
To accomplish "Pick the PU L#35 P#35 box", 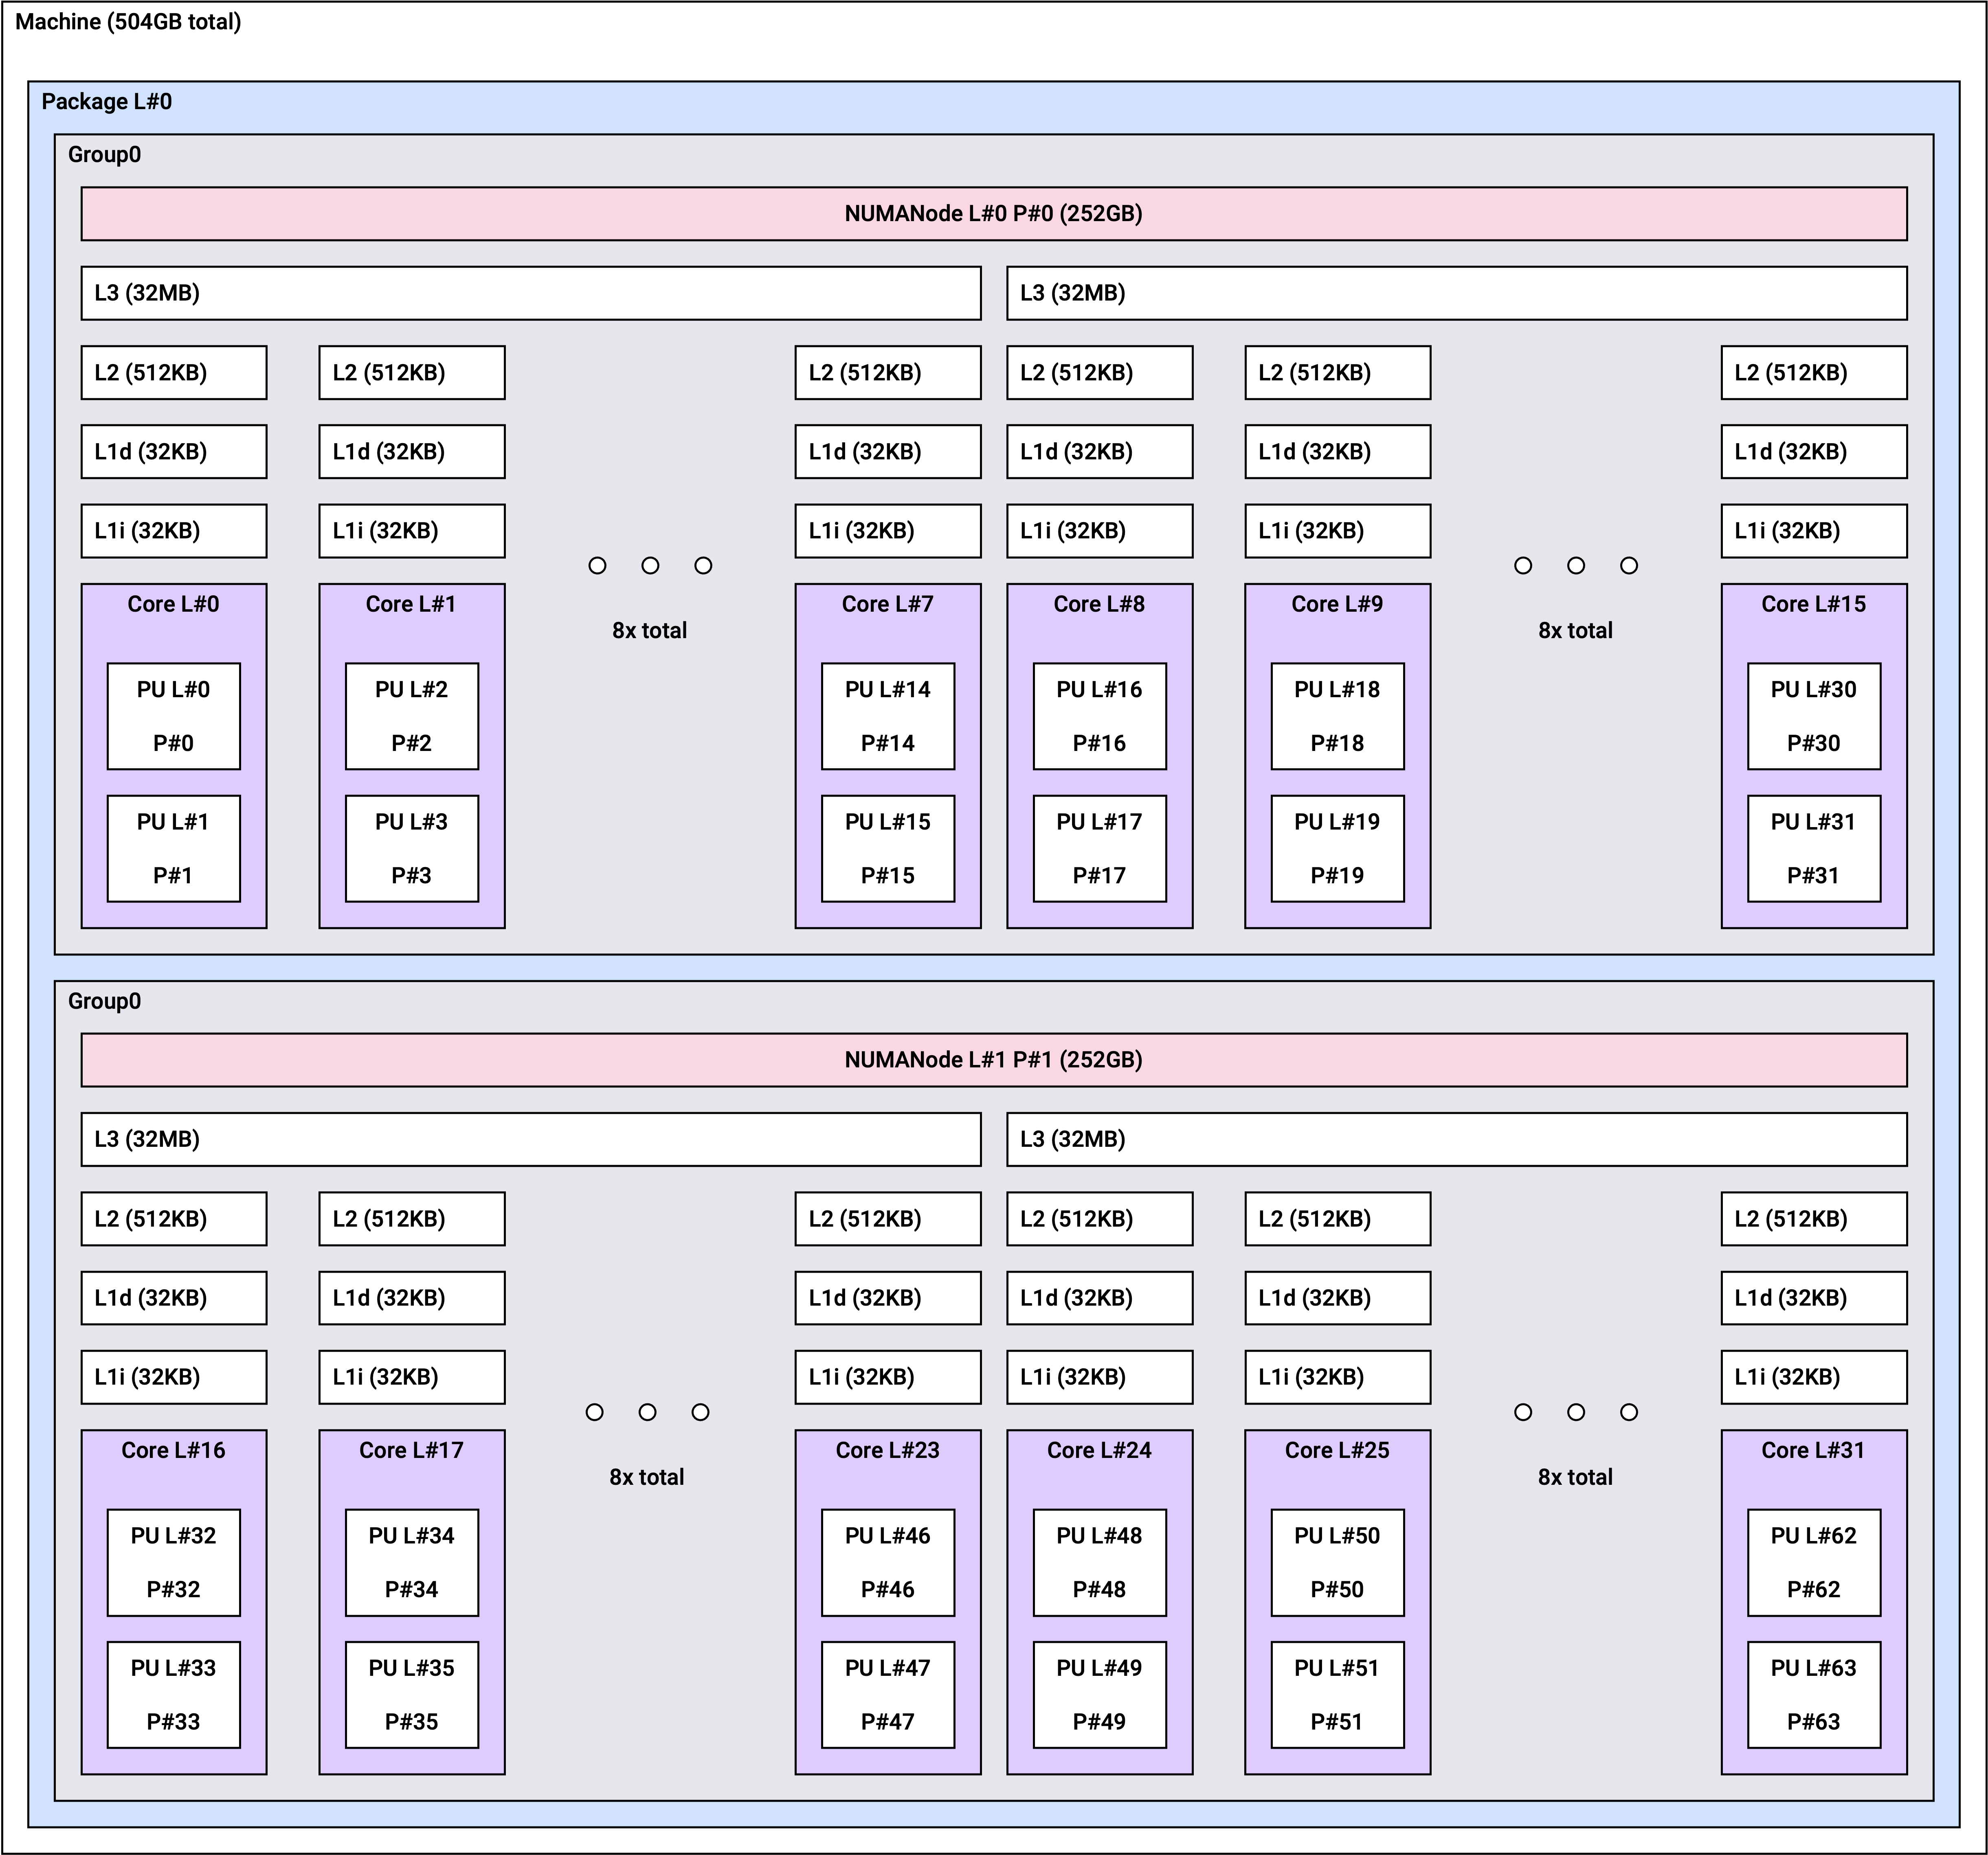I will click(x=412, y=1695).
